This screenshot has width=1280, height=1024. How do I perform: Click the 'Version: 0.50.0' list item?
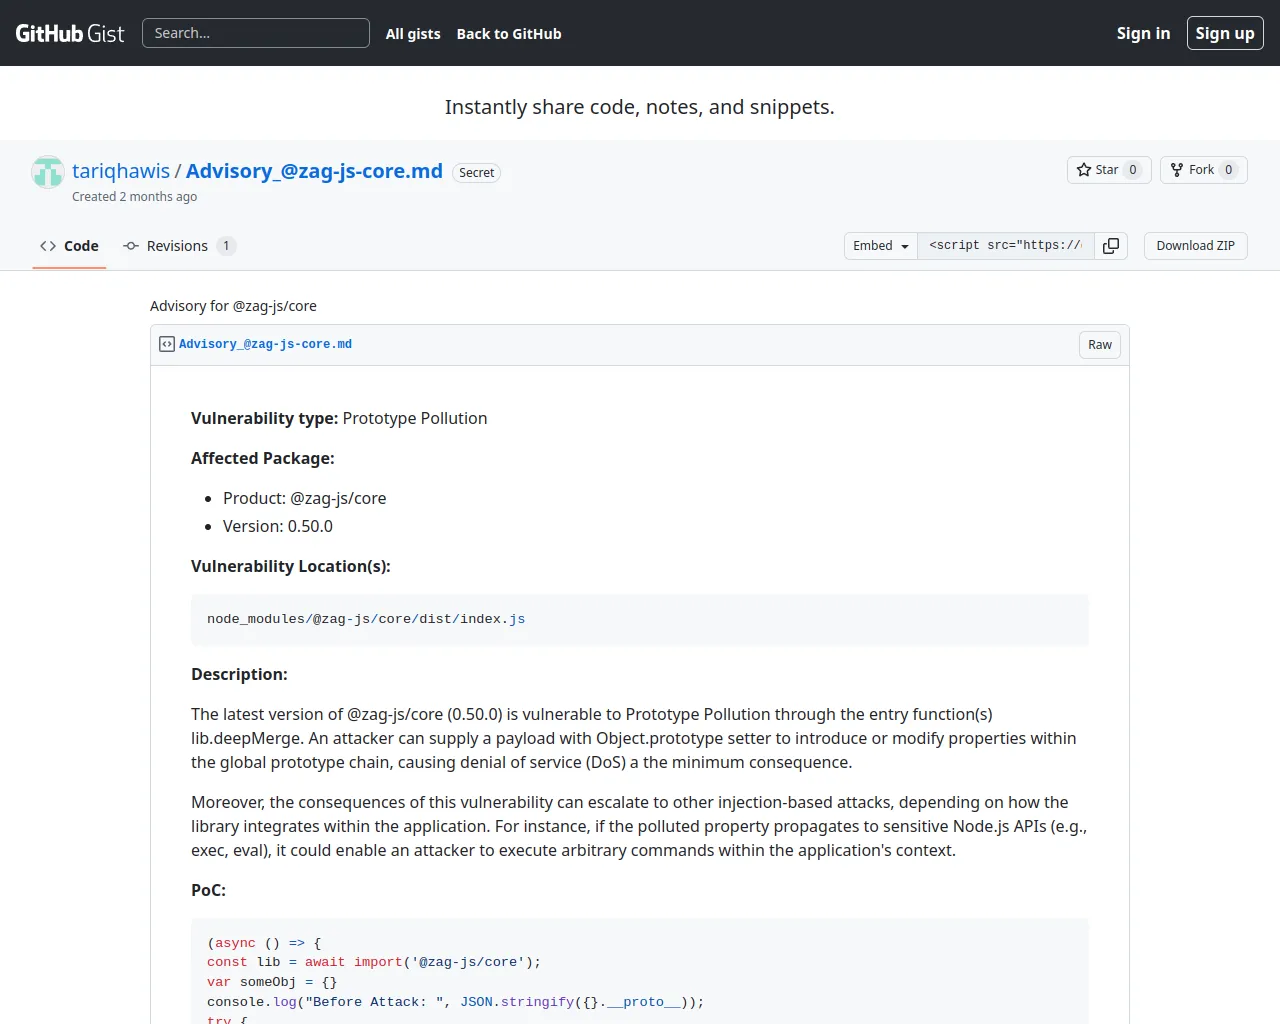[x=278, y=526]
